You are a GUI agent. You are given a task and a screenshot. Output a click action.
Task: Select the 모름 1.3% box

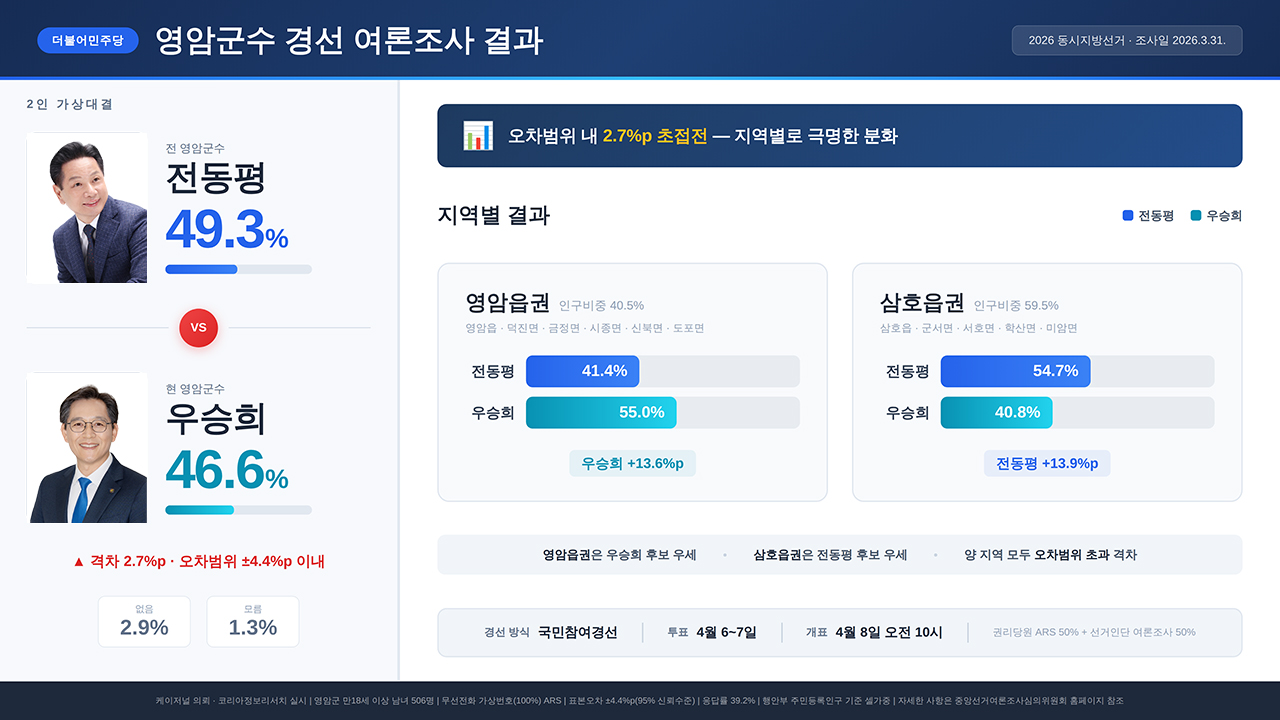(x=253, y=621)
